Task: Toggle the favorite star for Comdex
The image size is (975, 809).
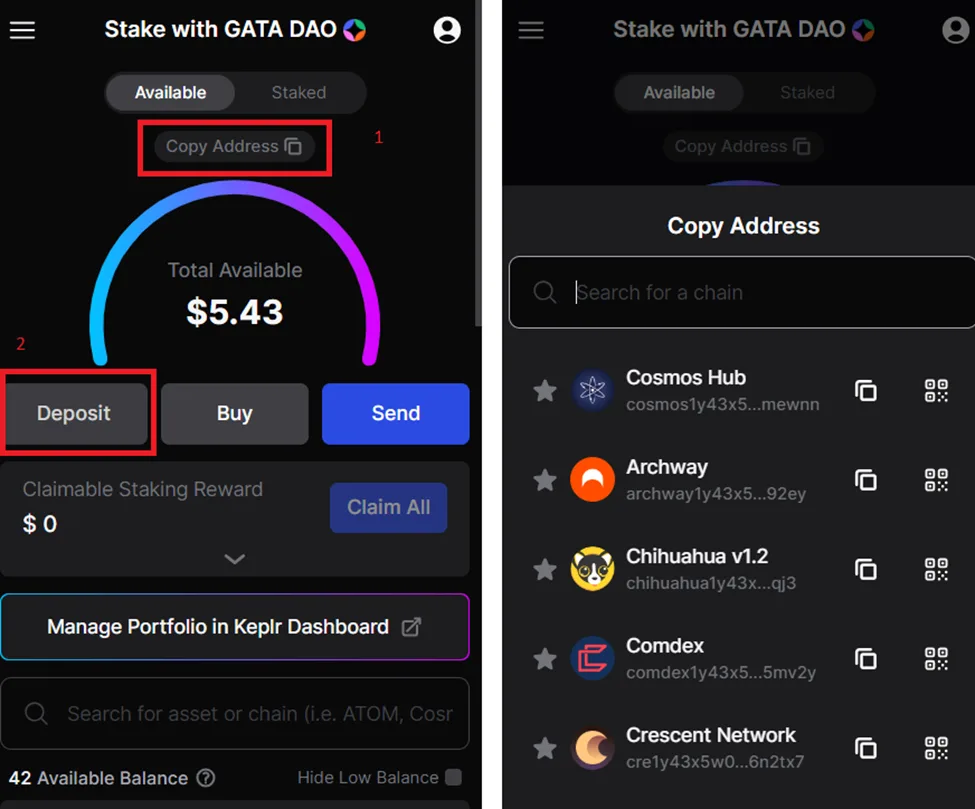Action: tap(545, 659)
